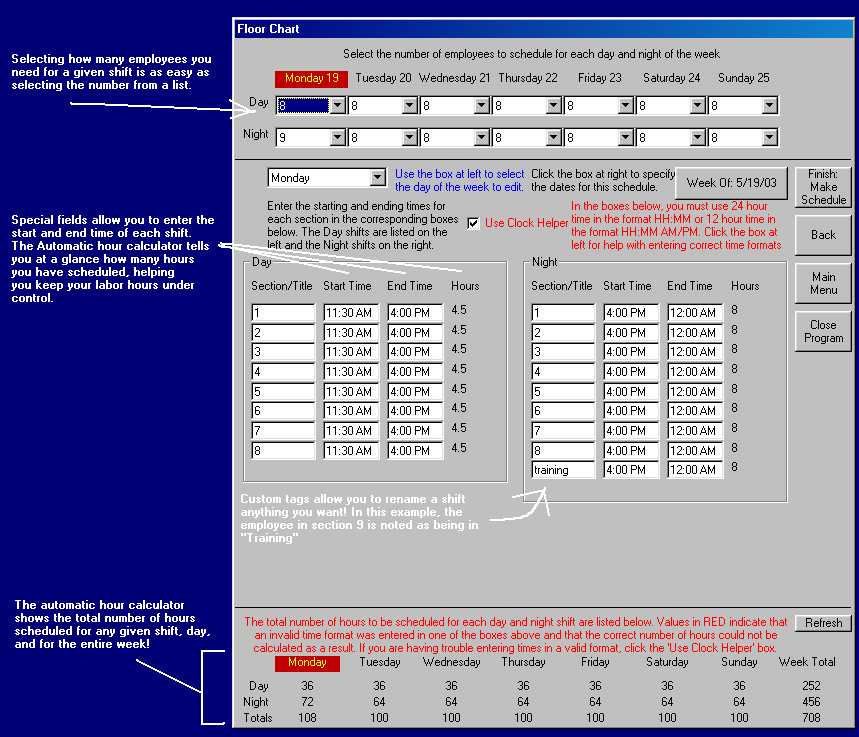Go Back using the Back button

(x=823, y=235)
